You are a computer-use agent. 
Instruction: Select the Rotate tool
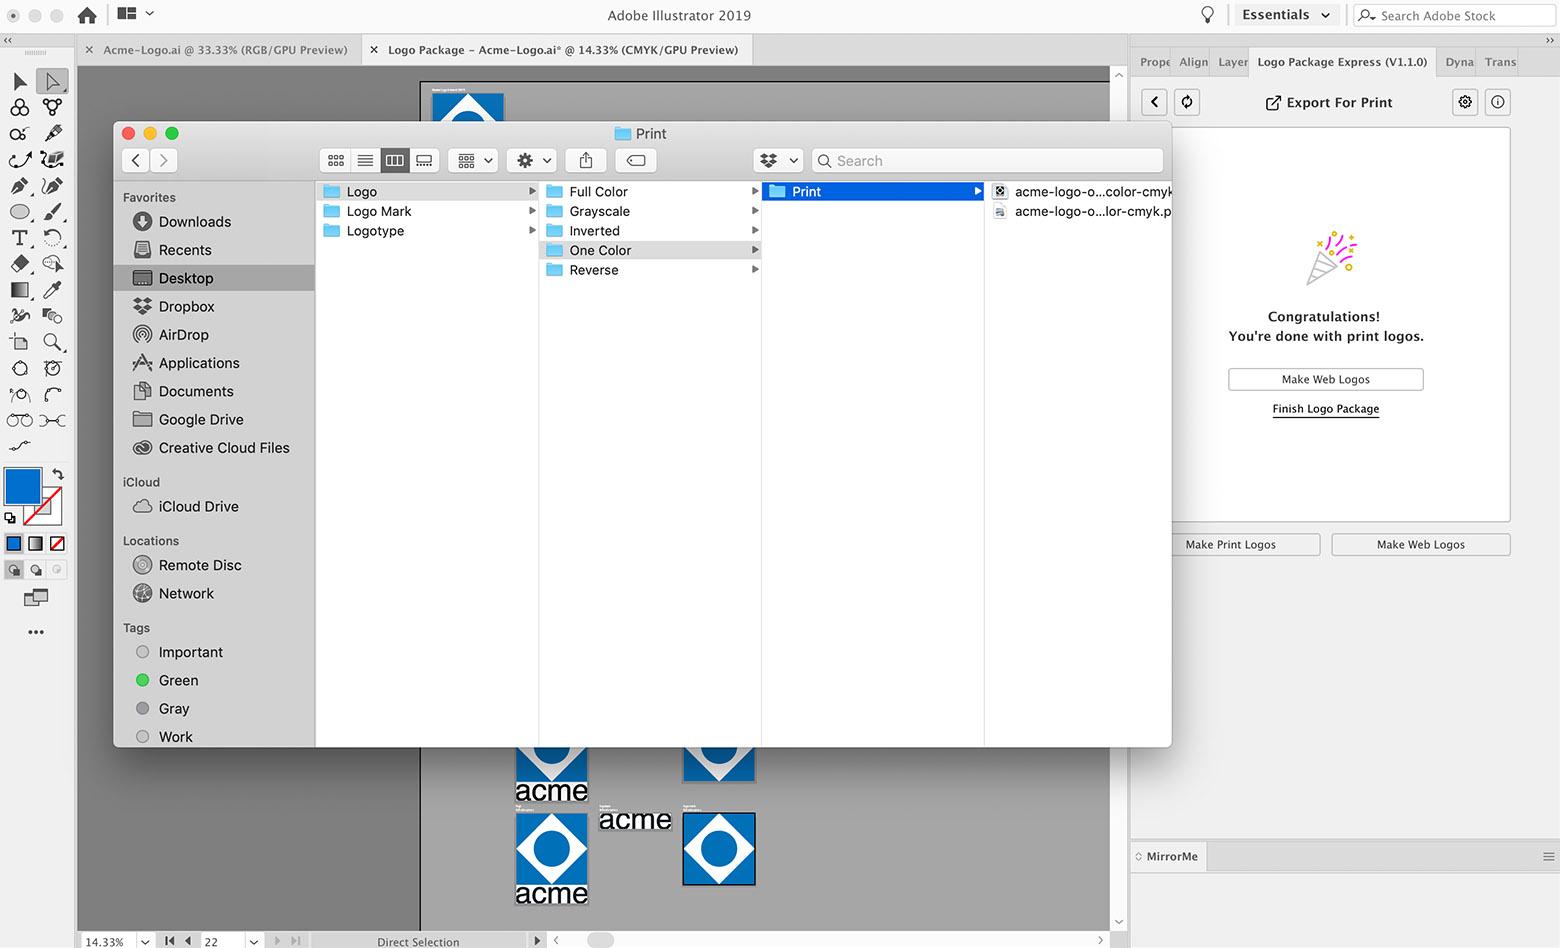point(52,237)
